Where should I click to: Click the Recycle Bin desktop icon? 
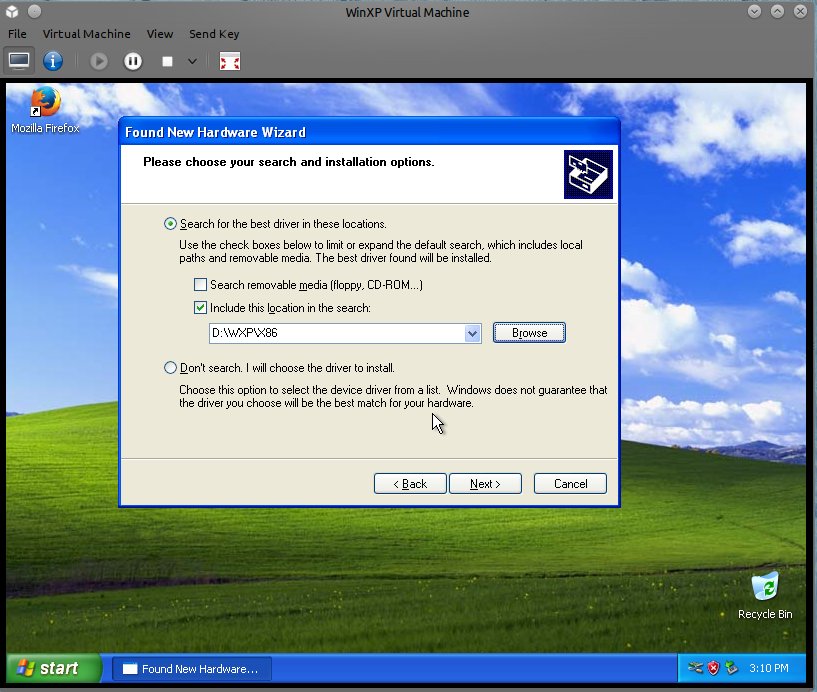point(765,596)
